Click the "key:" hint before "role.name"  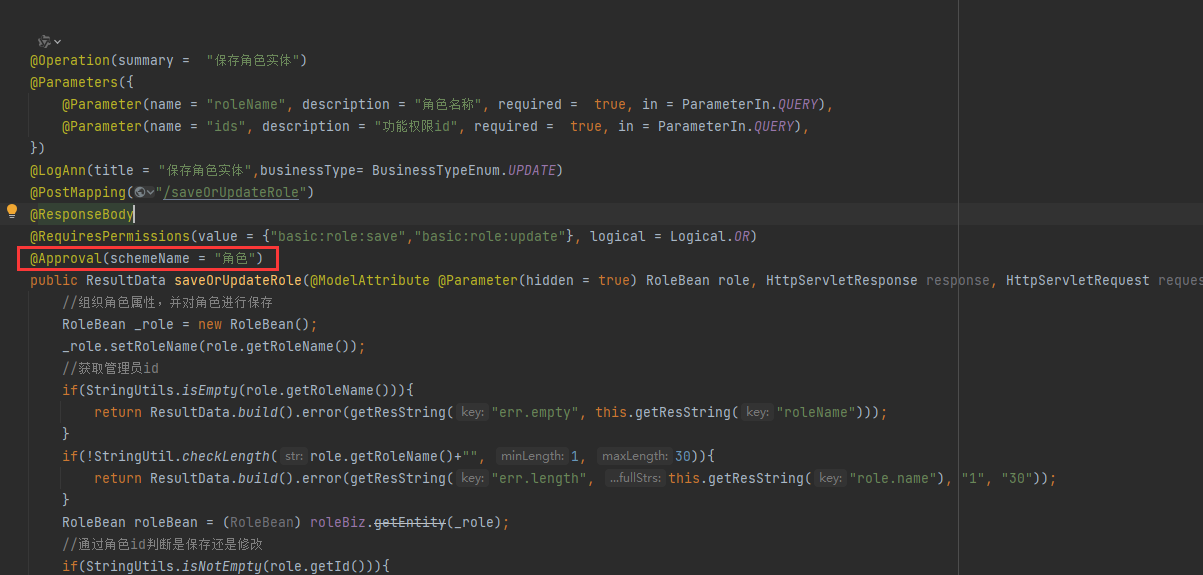tap(830, 478)
